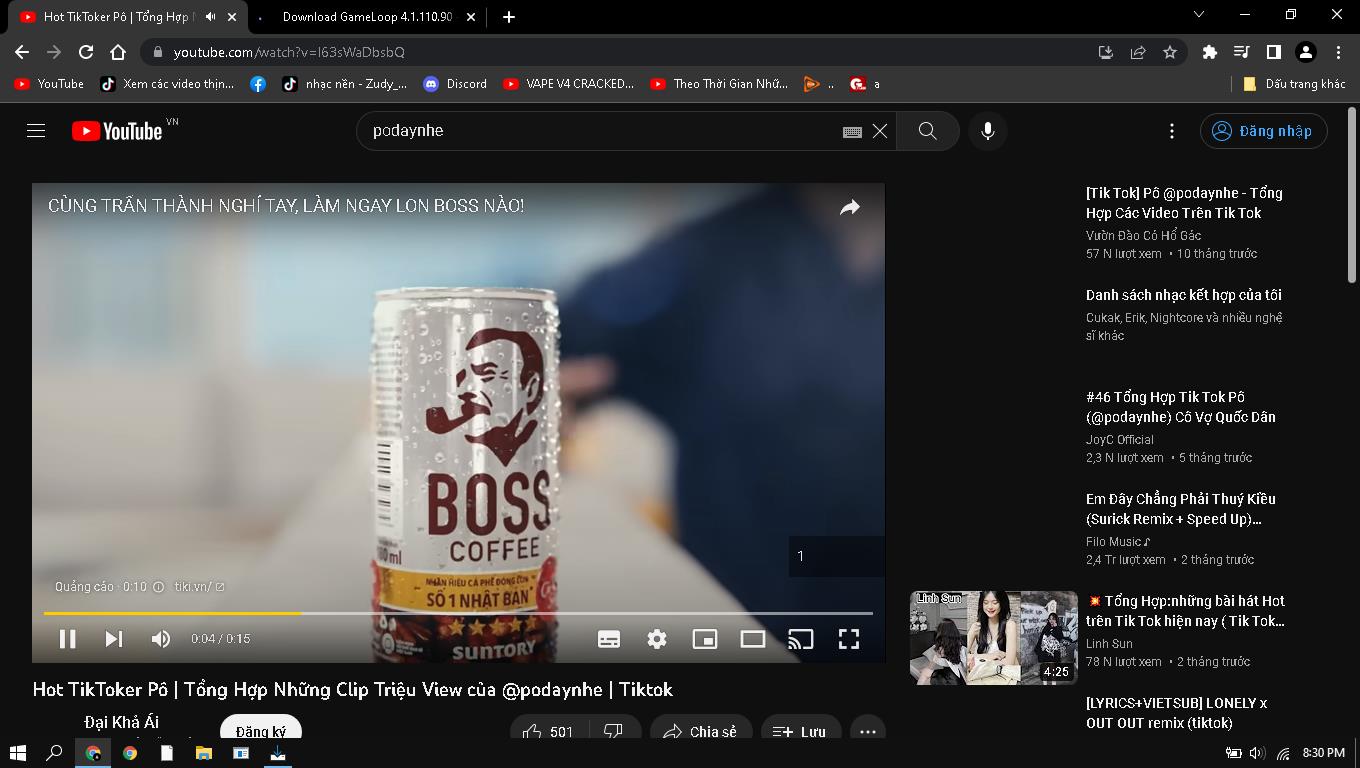Mute the video player volume
The width and height of the screenshot is (1360, 768).
click(160, 639)
